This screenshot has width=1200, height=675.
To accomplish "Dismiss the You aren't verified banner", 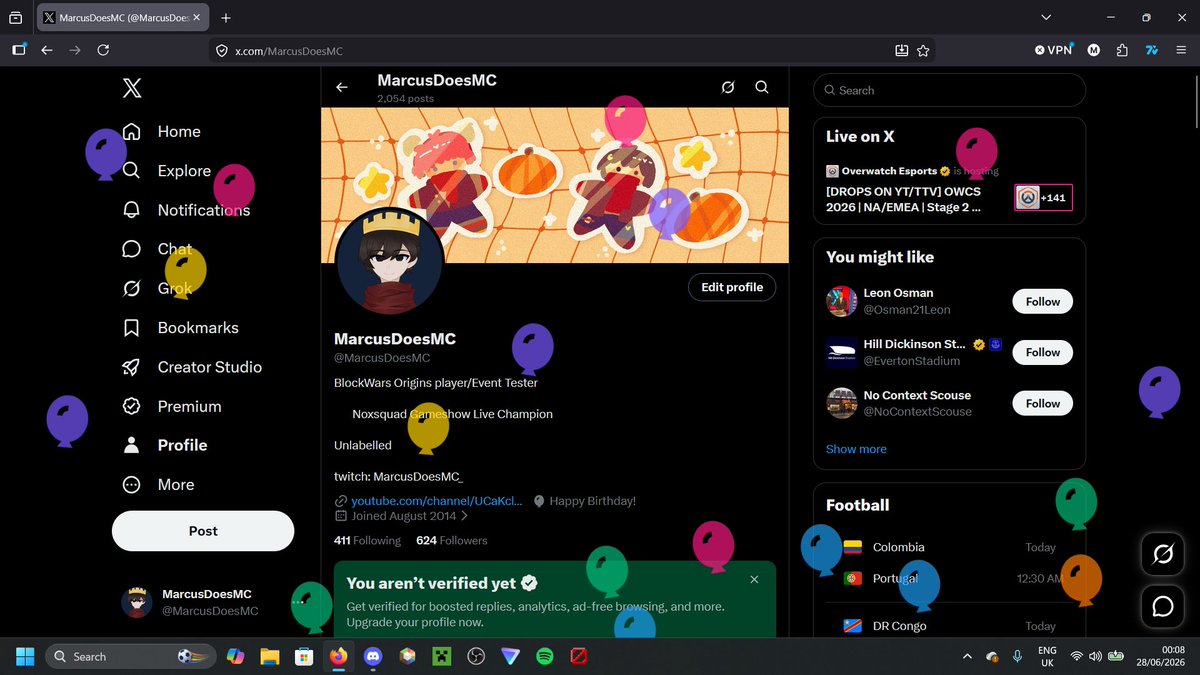I will pos(754,579).
